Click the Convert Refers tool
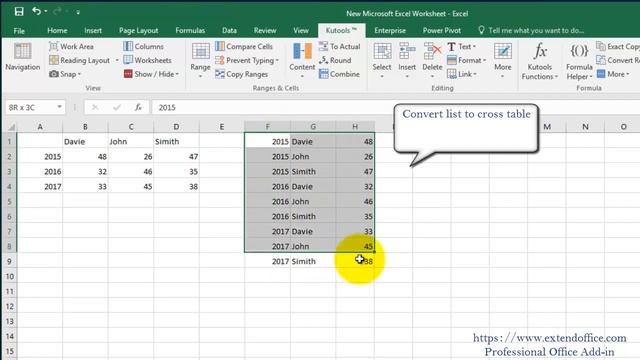Image resolution: width=640 pixels, height=360 pixels. (618, 60)
